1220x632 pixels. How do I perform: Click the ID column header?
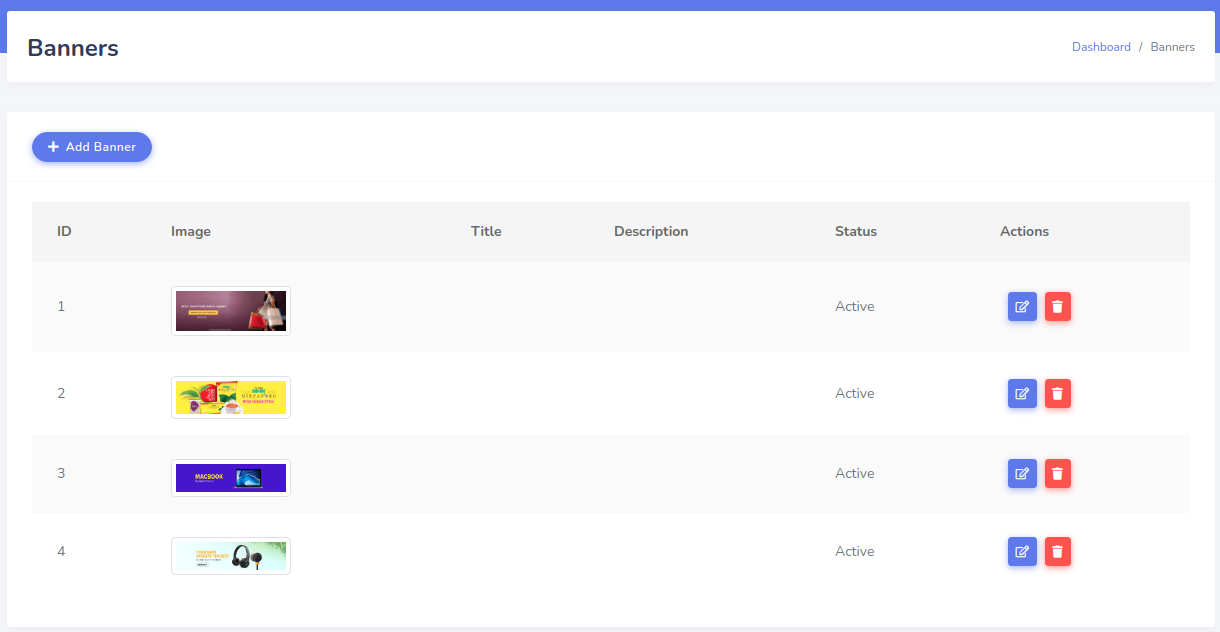(64, 231)
